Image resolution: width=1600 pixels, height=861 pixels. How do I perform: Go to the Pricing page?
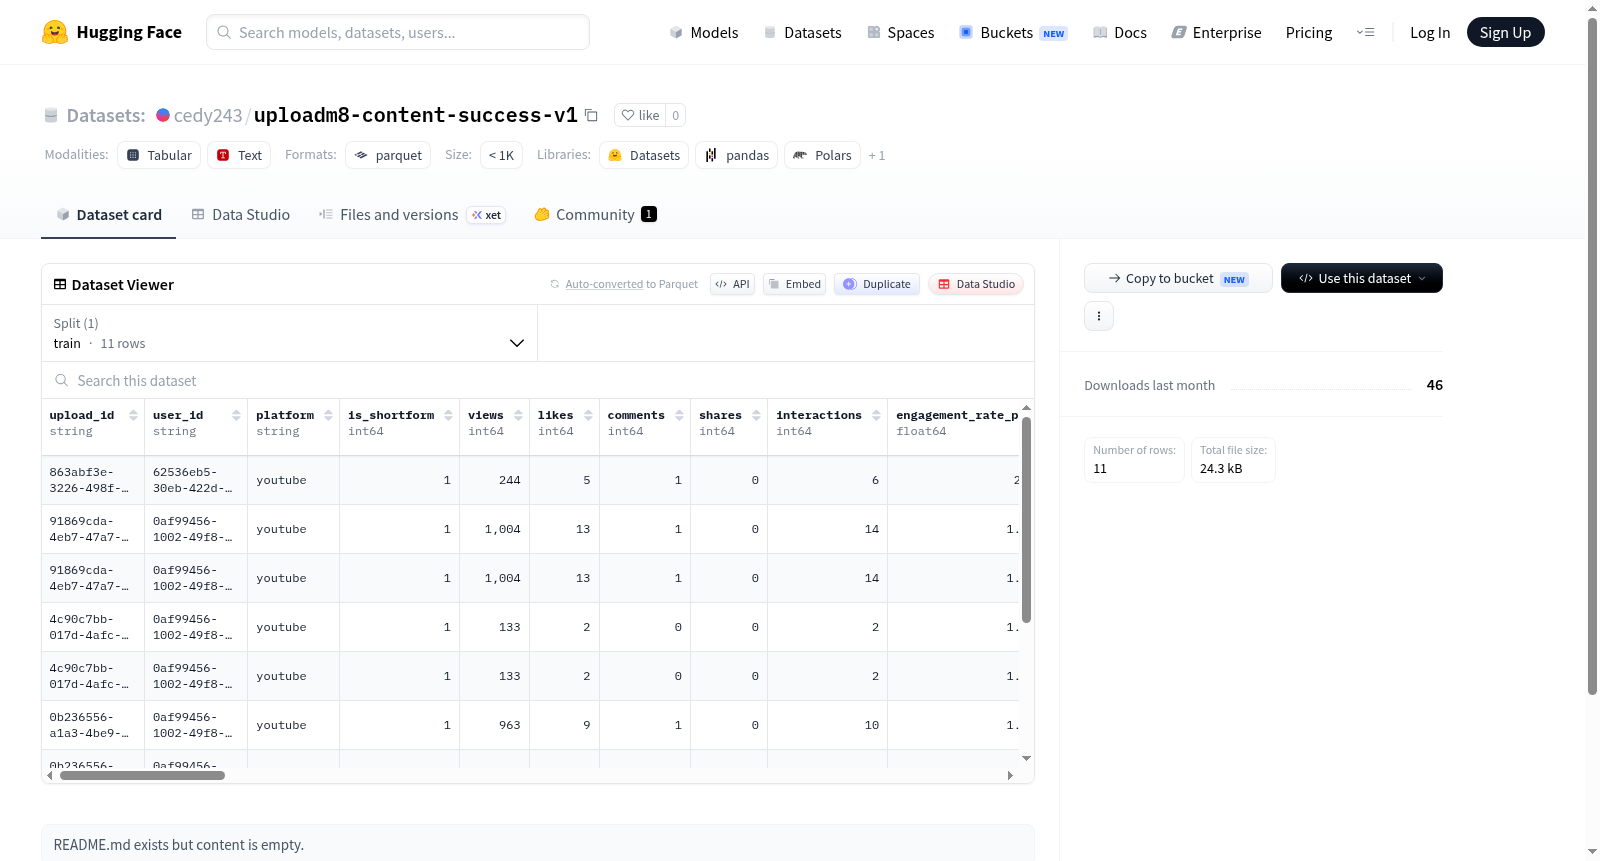[1308, 32]
